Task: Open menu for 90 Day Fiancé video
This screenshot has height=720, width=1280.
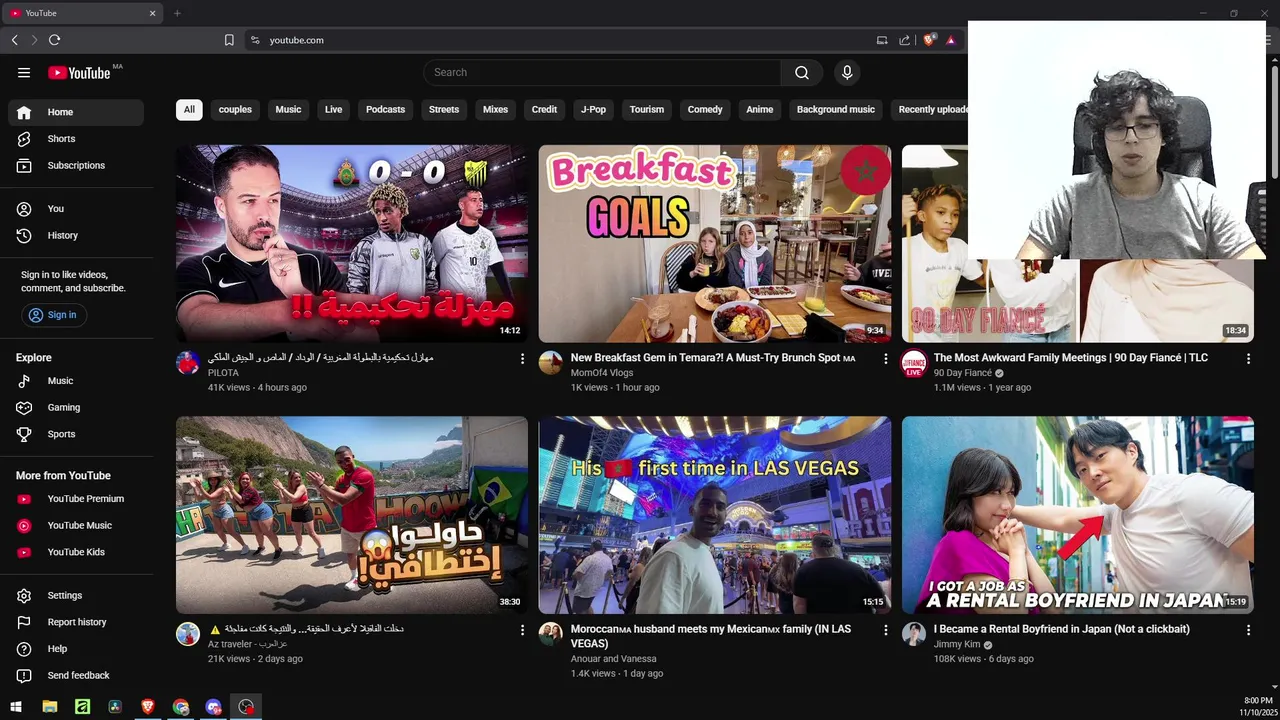Action: tap(1248, 358)
